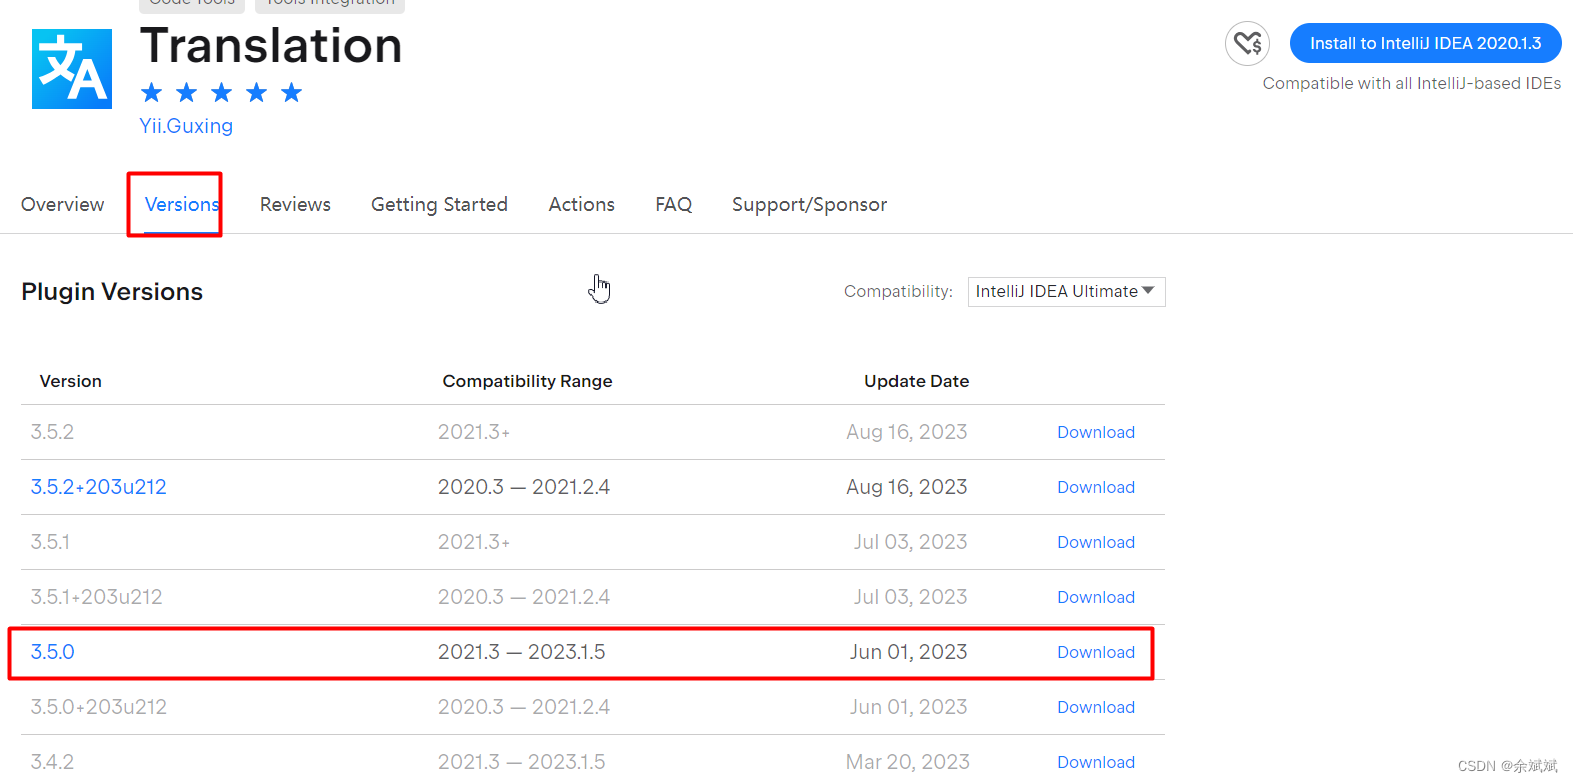Click the heart sponsor icon
The height and width of the screenshot is (783, 1573).
1247,43
